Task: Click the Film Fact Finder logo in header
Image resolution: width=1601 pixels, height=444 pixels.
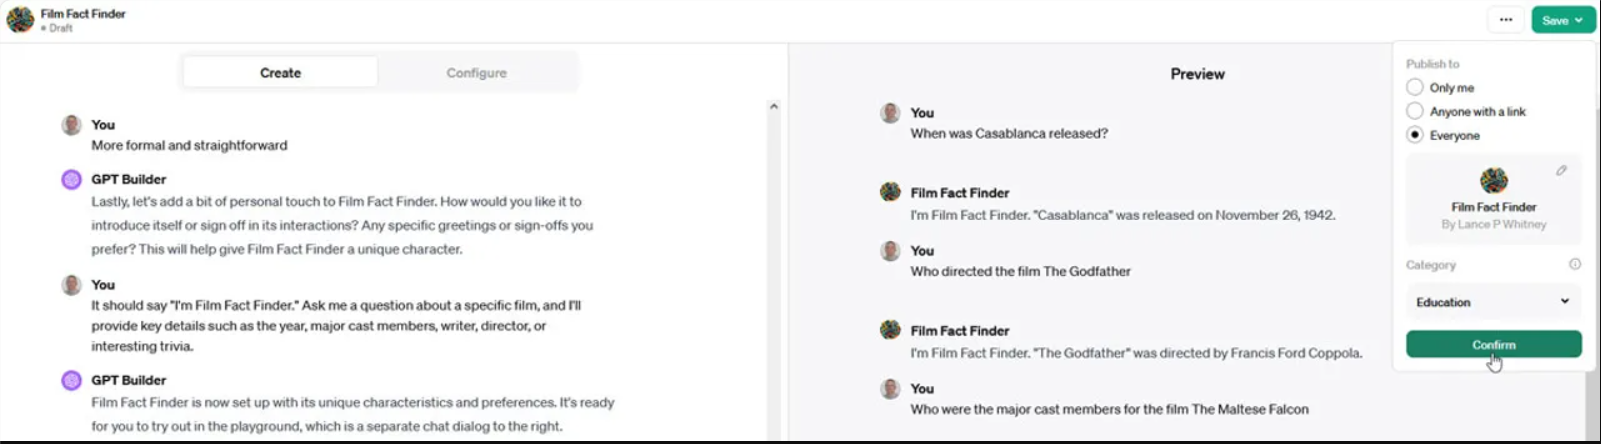Action: click(x=20, y=19)
